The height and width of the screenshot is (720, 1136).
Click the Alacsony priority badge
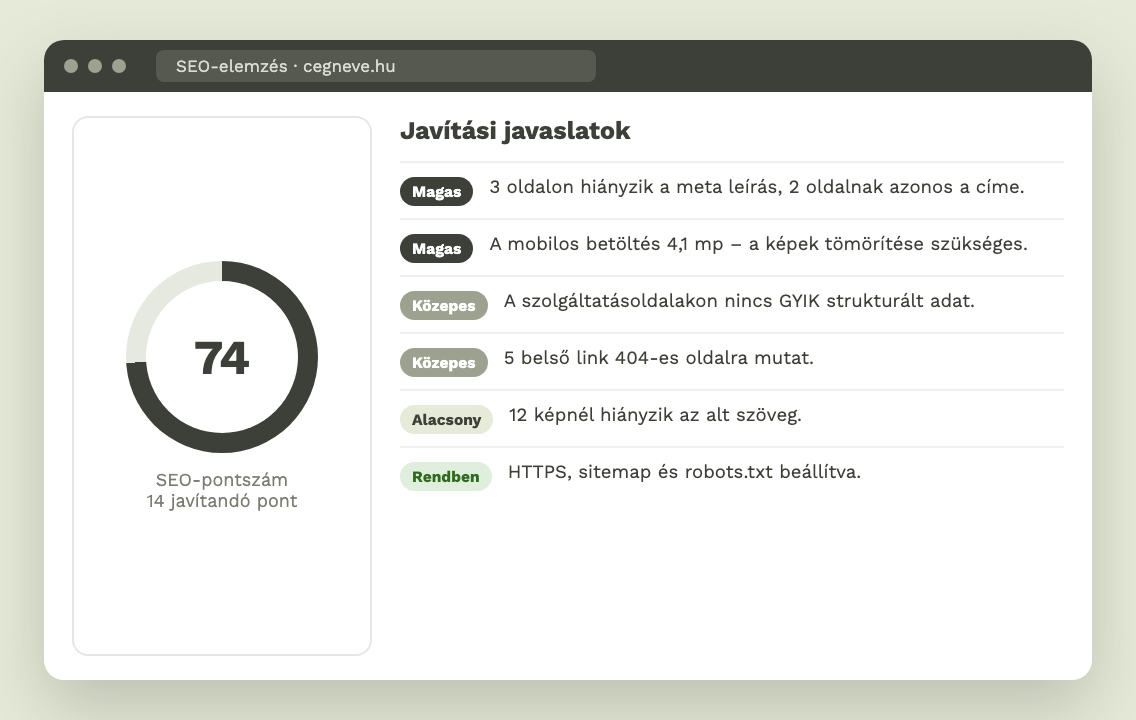[x=446, y=420]
